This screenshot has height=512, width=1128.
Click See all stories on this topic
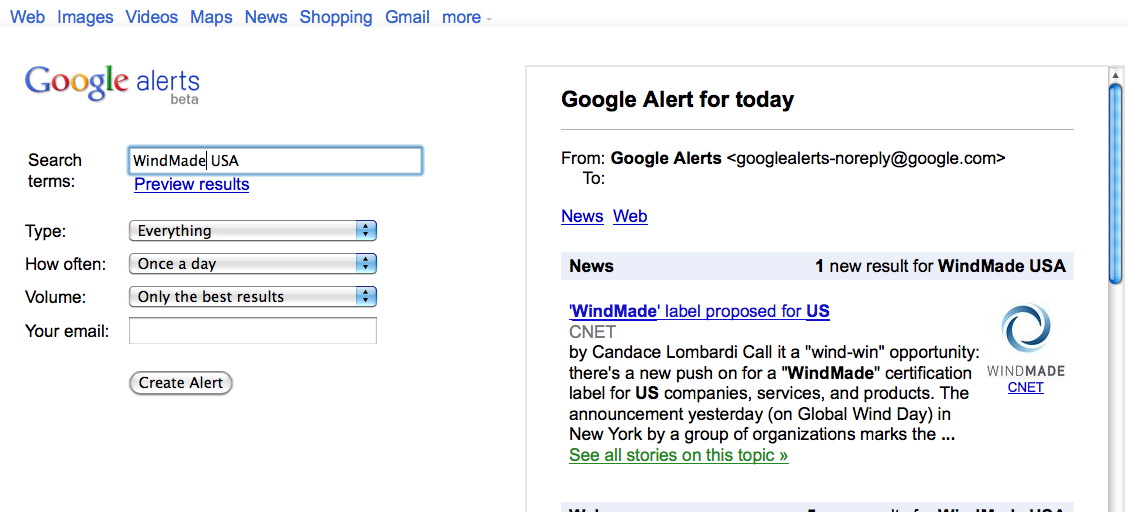pos(678,455)
